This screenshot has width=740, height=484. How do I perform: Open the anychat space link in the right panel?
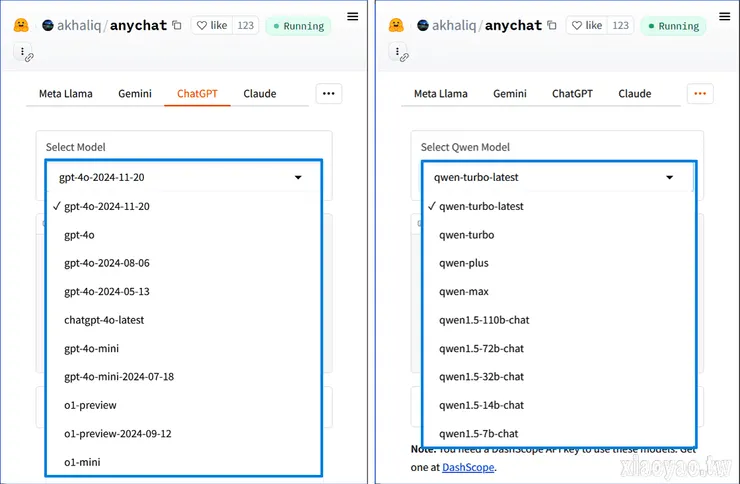point(513,25)
